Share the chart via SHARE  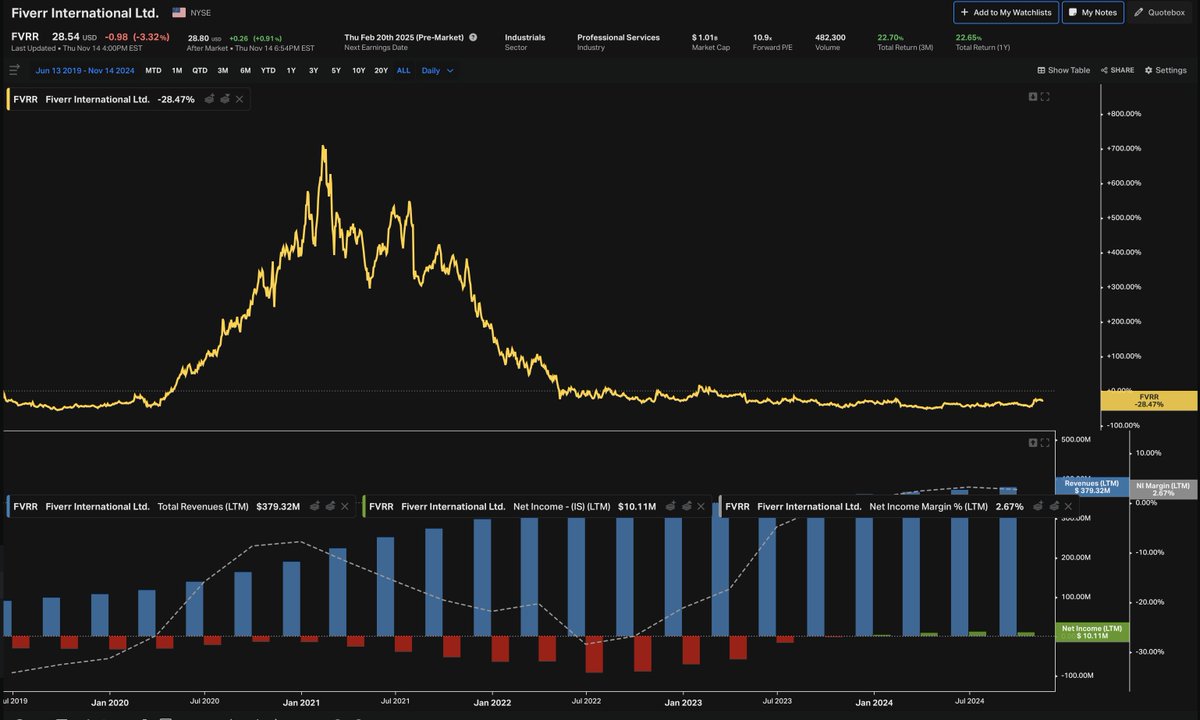(x=1117, y=70)
